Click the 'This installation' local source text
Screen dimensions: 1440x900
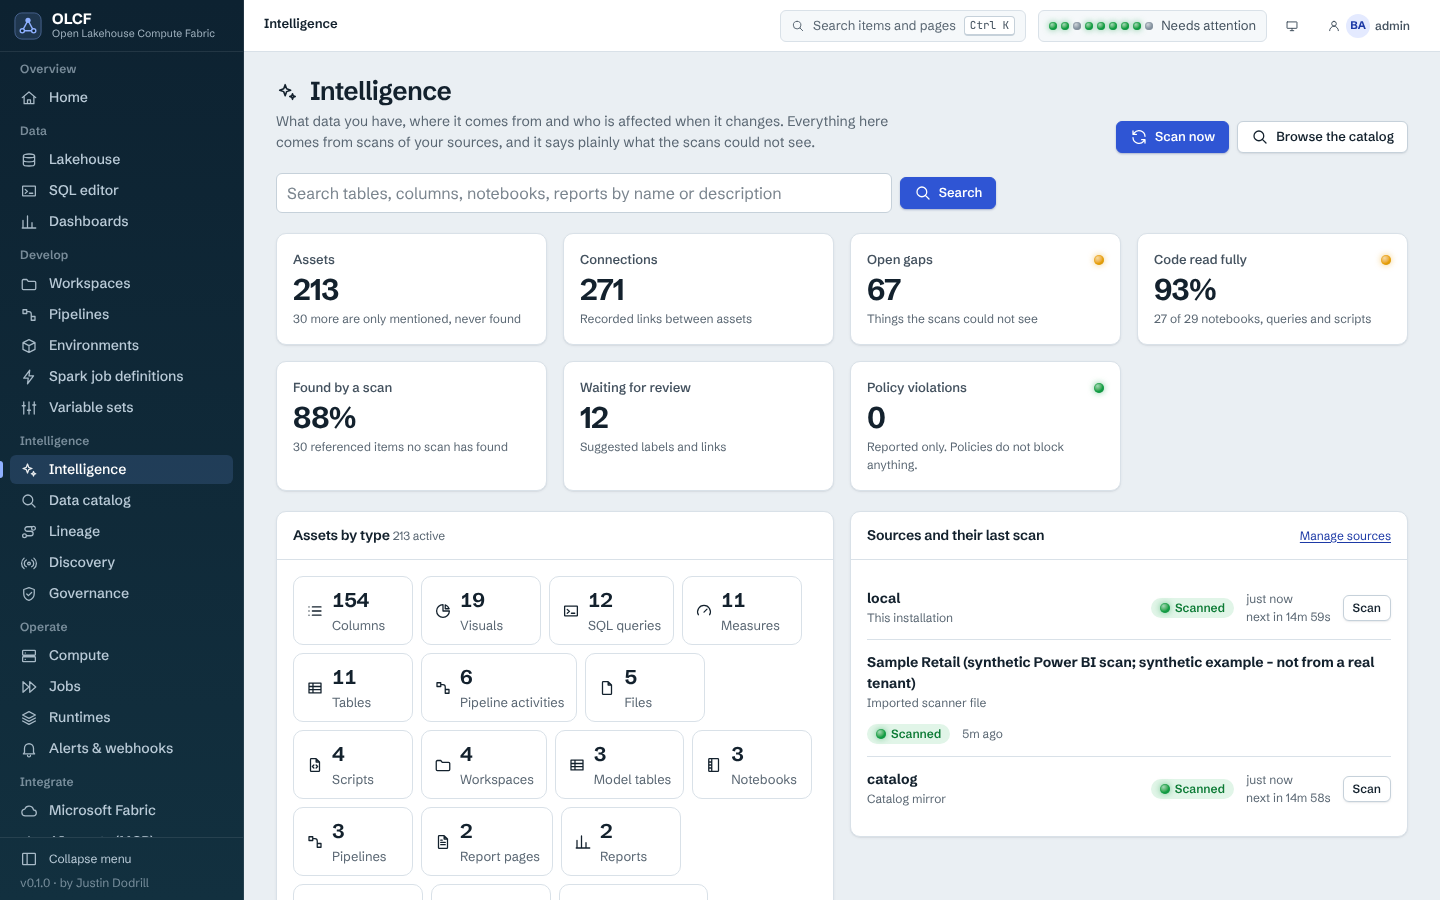[x=910, y=618]
